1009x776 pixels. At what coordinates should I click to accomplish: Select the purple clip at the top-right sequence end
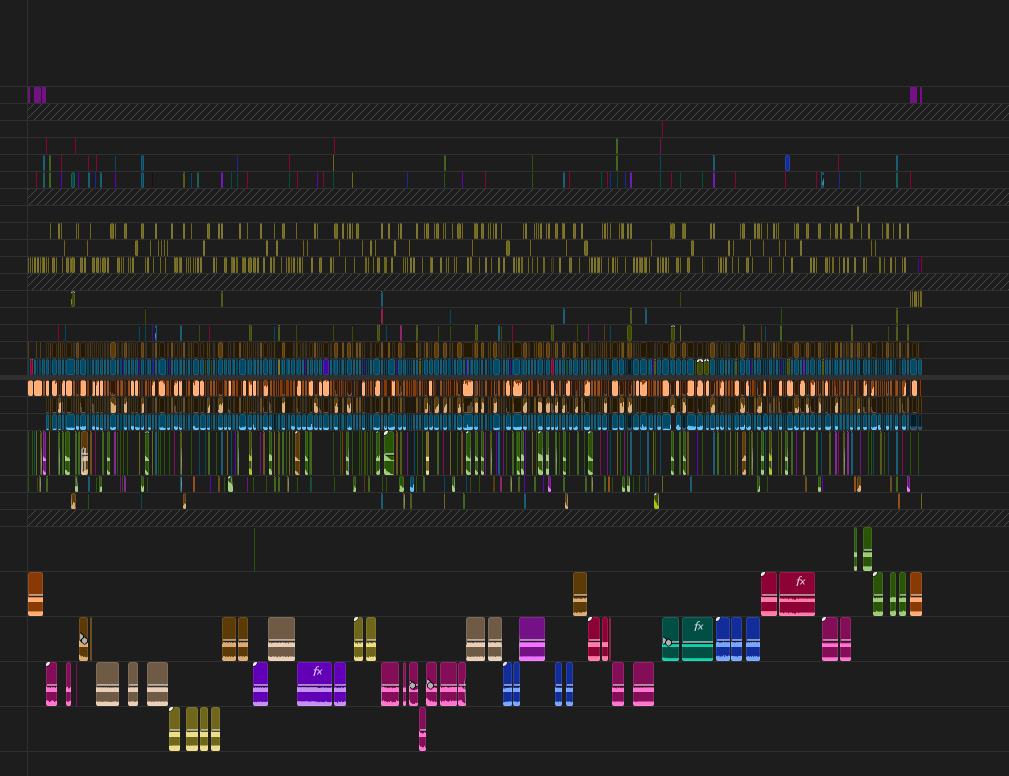click(x=916, y=95)
